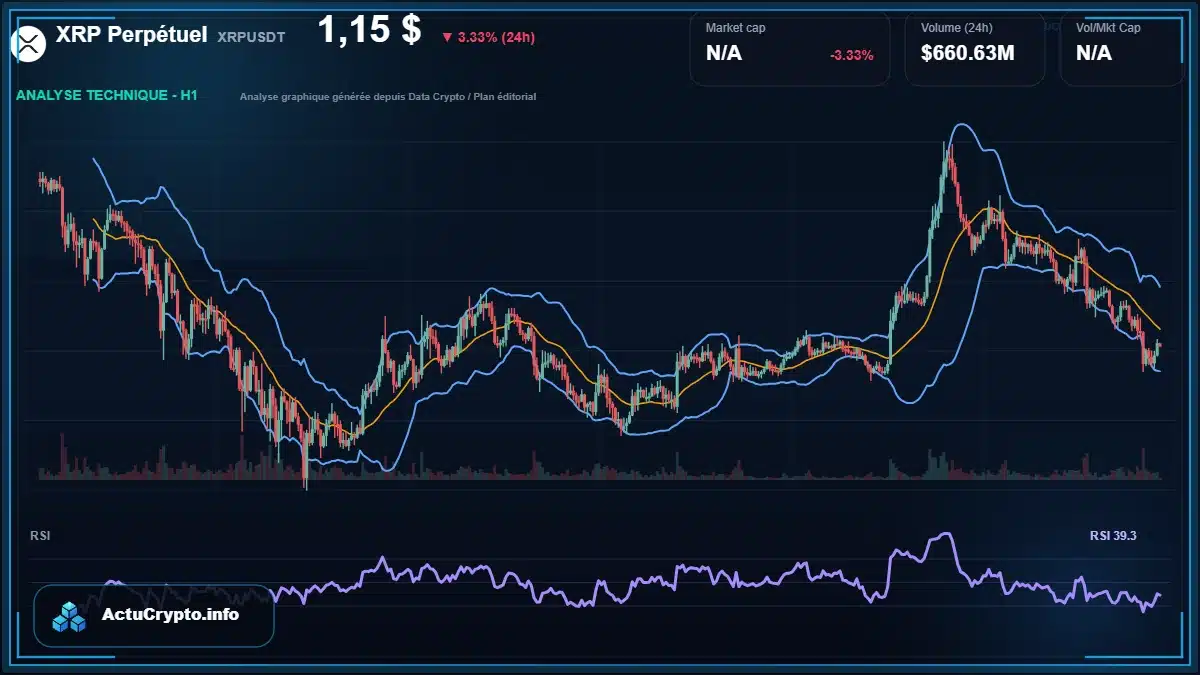Click the RSI panel label
This screenshot has height=675, width=1200.
(x=40, y=536)
